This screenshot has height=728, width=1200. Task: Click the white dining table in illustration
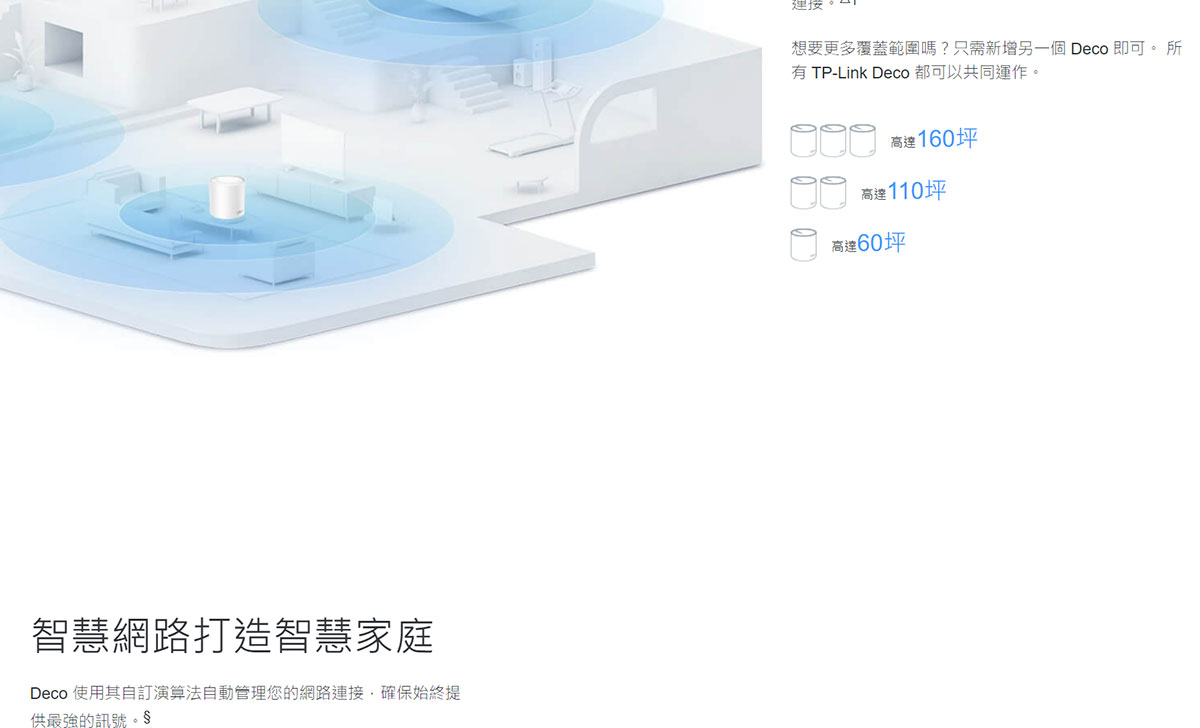pos(234,108)
